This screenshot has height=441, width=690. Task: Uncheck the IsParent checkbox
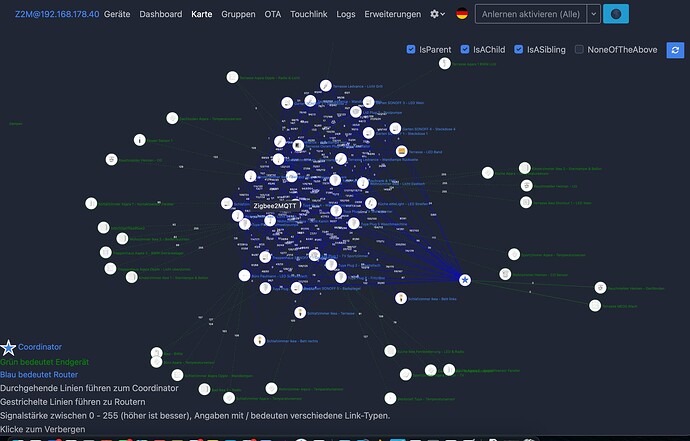click(411, 49)
